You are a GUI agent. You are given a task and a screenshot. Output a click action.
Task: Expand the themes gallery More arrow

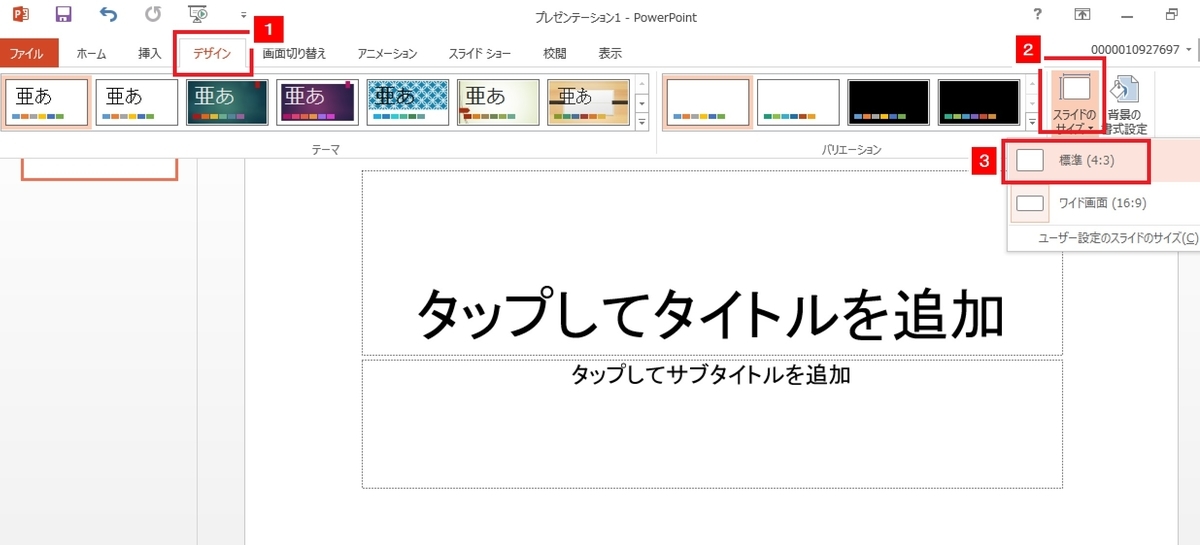tap(642, 121)
